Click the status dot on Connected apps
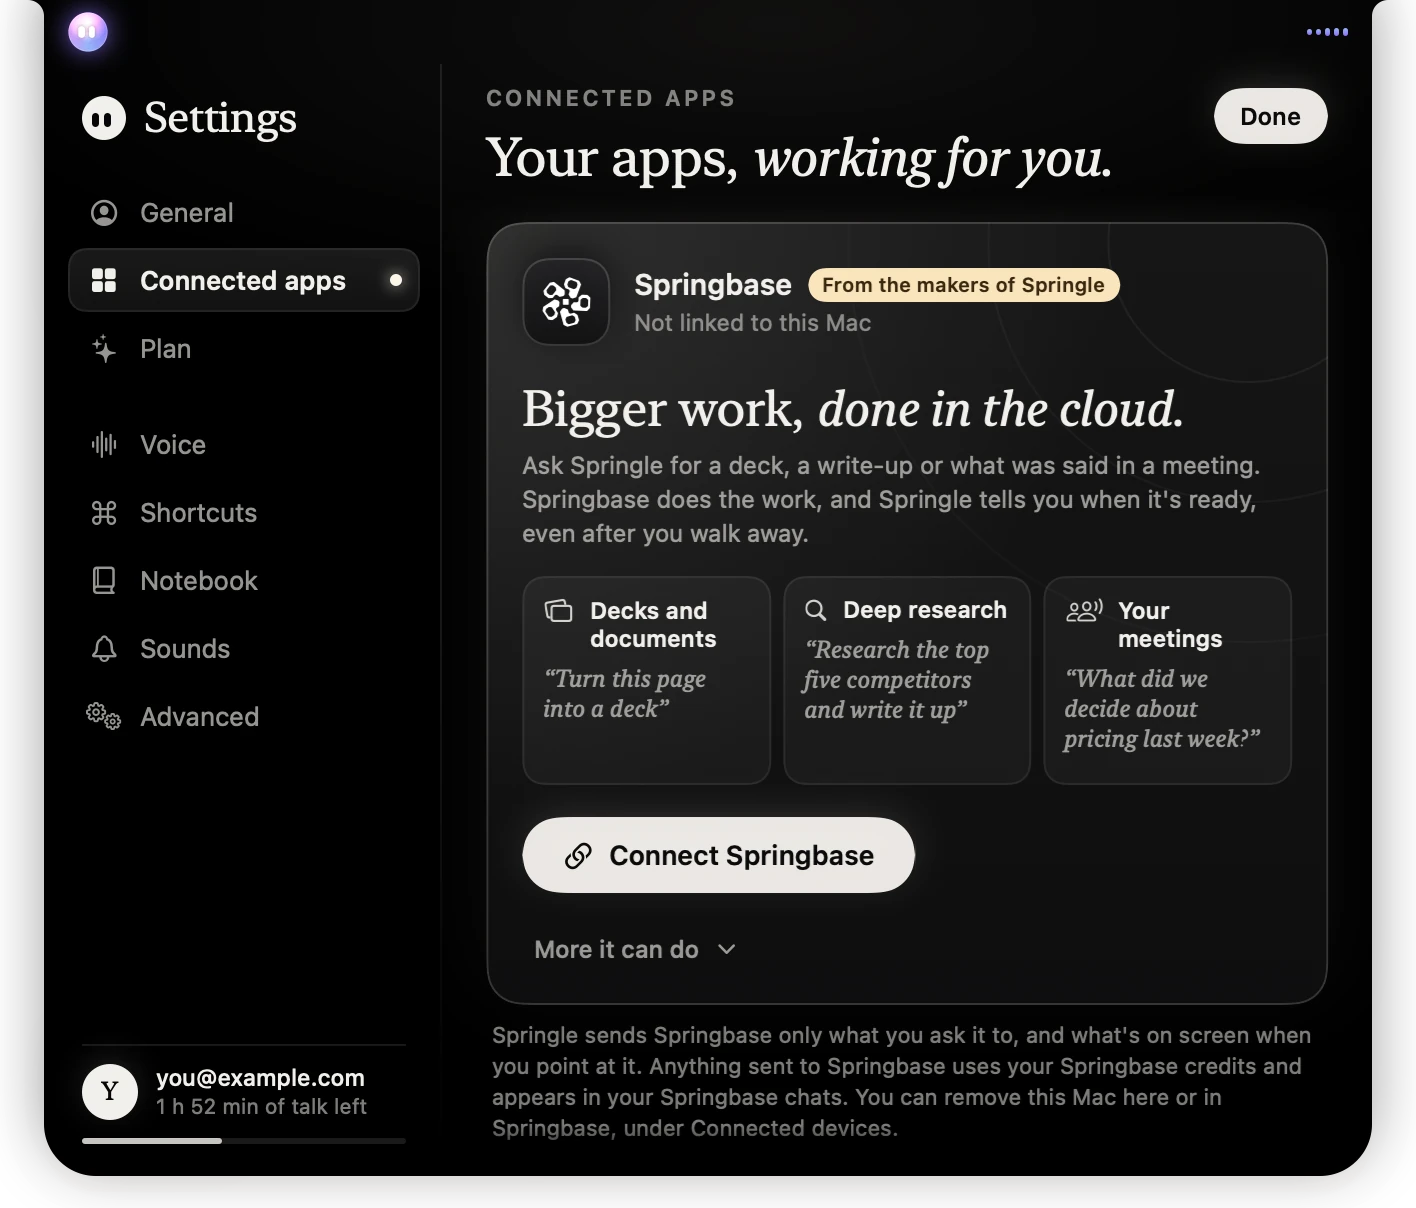 [396, 280]
